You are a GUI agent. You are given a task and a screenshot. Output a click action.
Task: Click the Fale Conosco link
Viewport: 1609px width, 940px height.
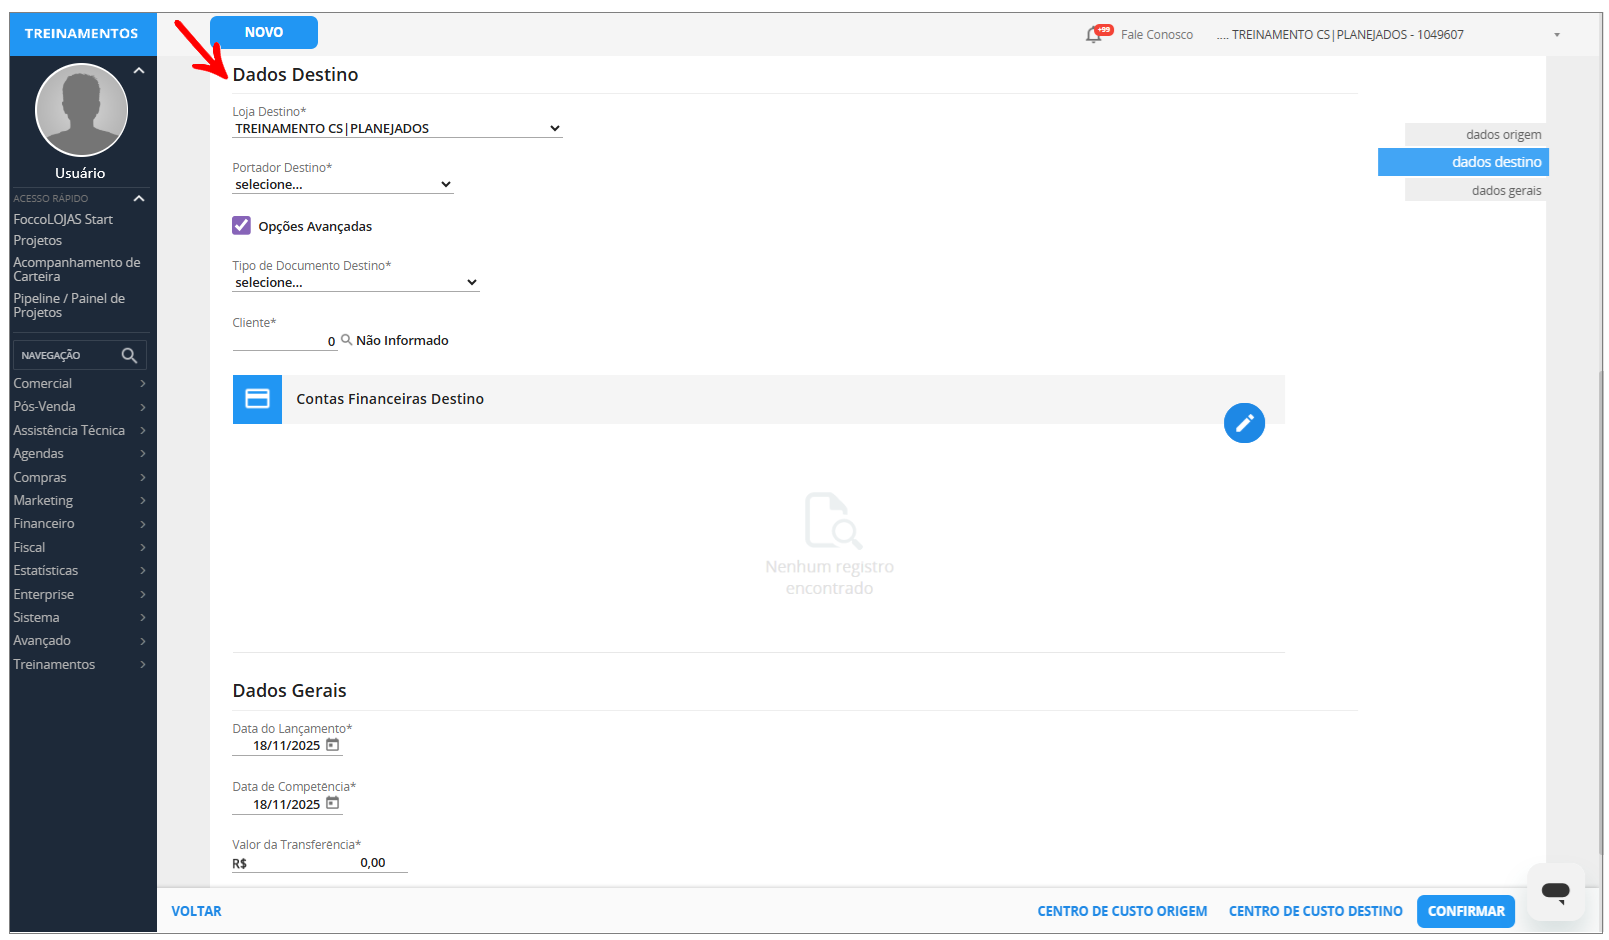[1157, 35]
